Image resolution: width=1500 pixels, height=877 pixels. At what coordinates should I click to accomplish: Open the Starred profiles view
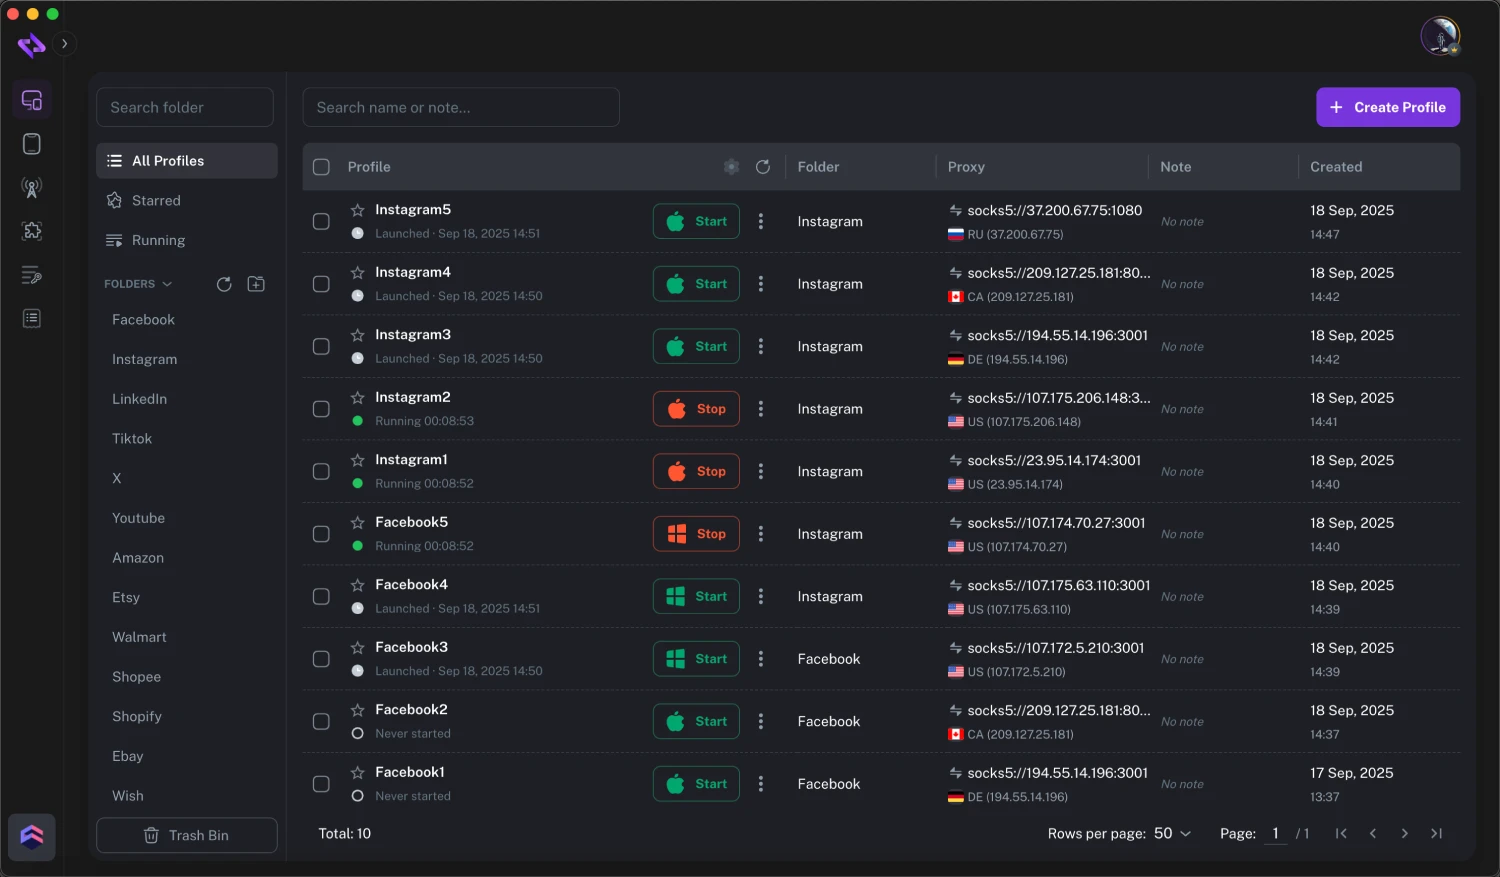(156, 201)
